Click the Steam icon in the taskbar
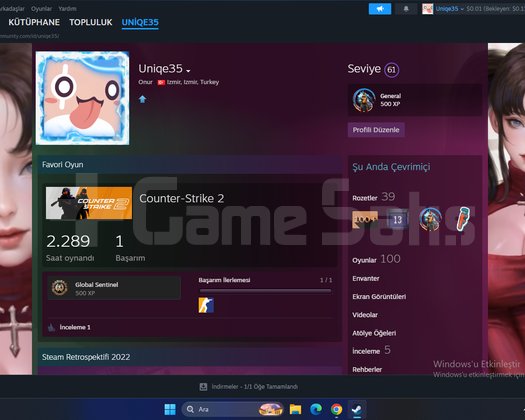 [357, 409]
